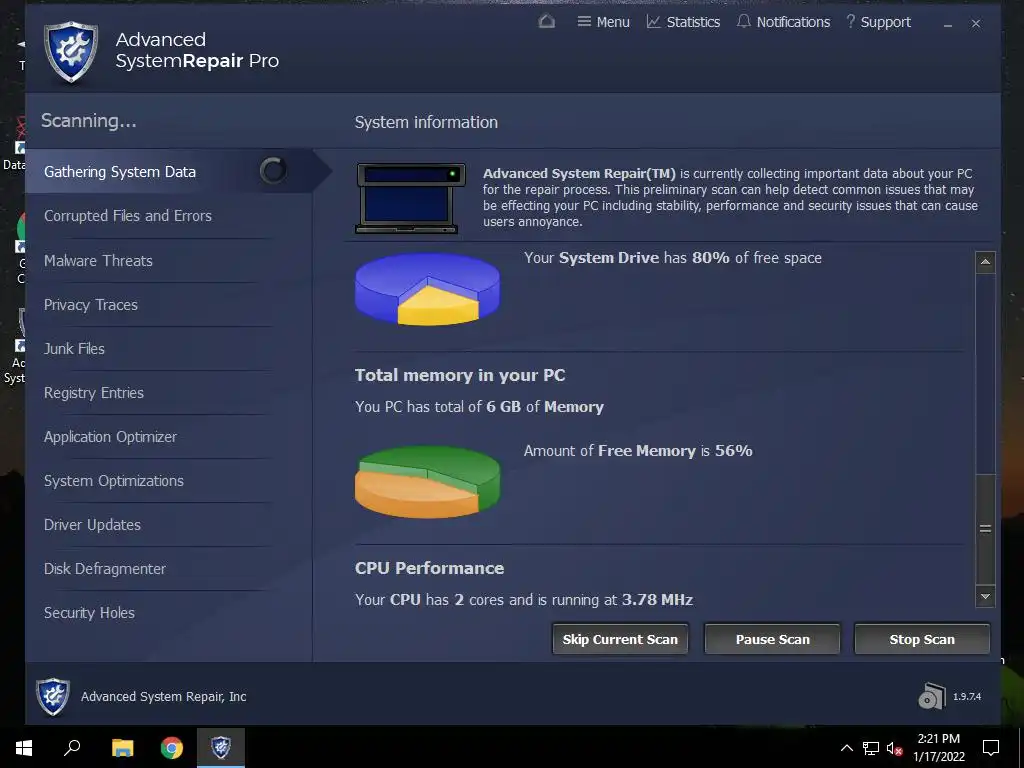
Task: Minimize the Advanced SystemRepair window
Action: (x=948, y=24)
